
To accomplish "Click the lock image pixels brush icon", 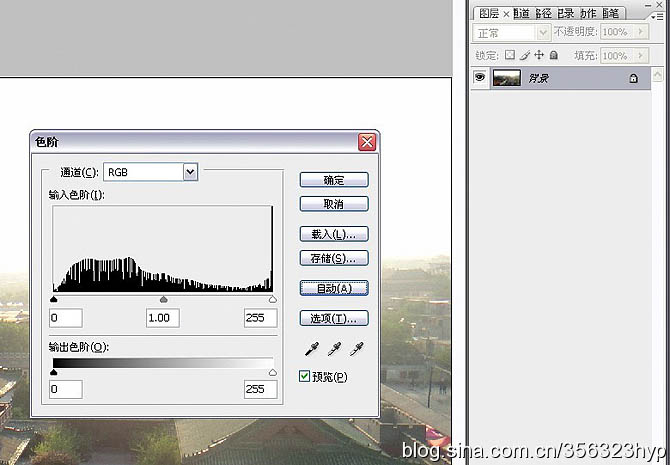I will [x=525, y=55].
